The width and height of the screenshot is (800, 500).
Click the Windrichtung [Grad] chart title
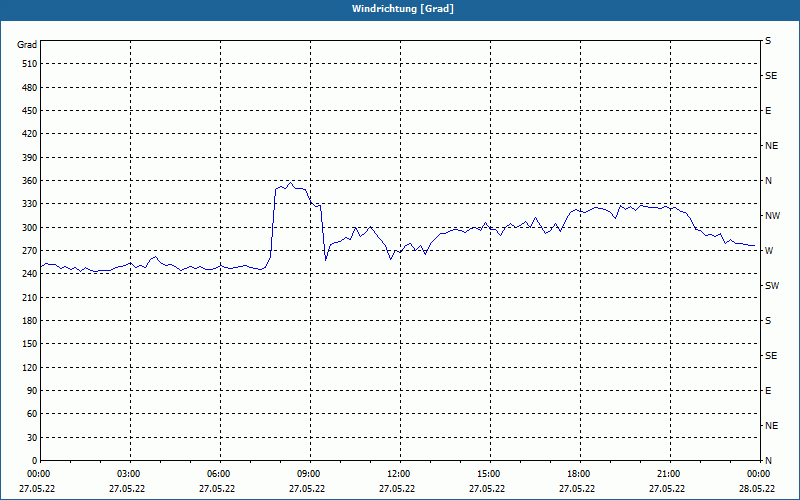403,9
